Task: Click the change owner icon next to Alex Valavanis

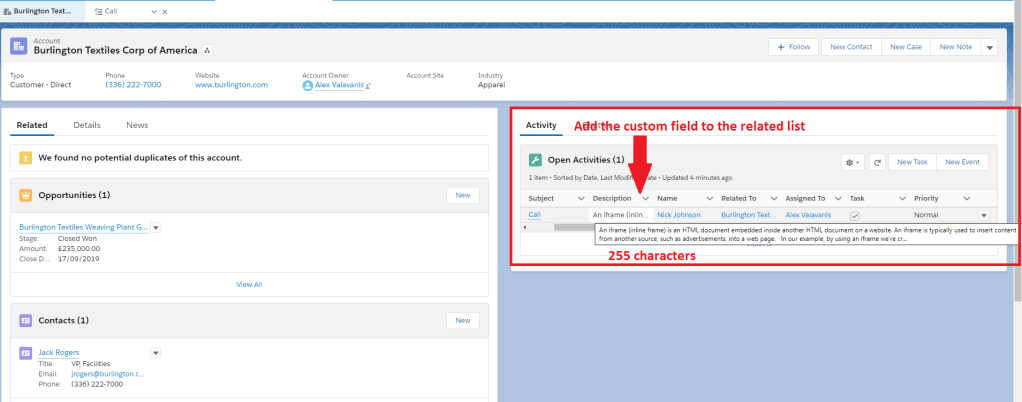Action: [x=369, y=86]
